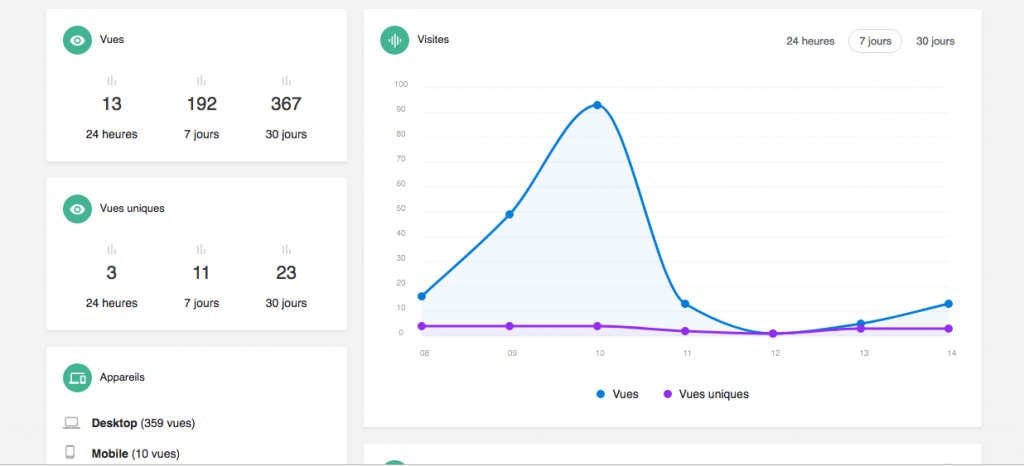Click the phone icon next to Mobile

pos(71,452)
